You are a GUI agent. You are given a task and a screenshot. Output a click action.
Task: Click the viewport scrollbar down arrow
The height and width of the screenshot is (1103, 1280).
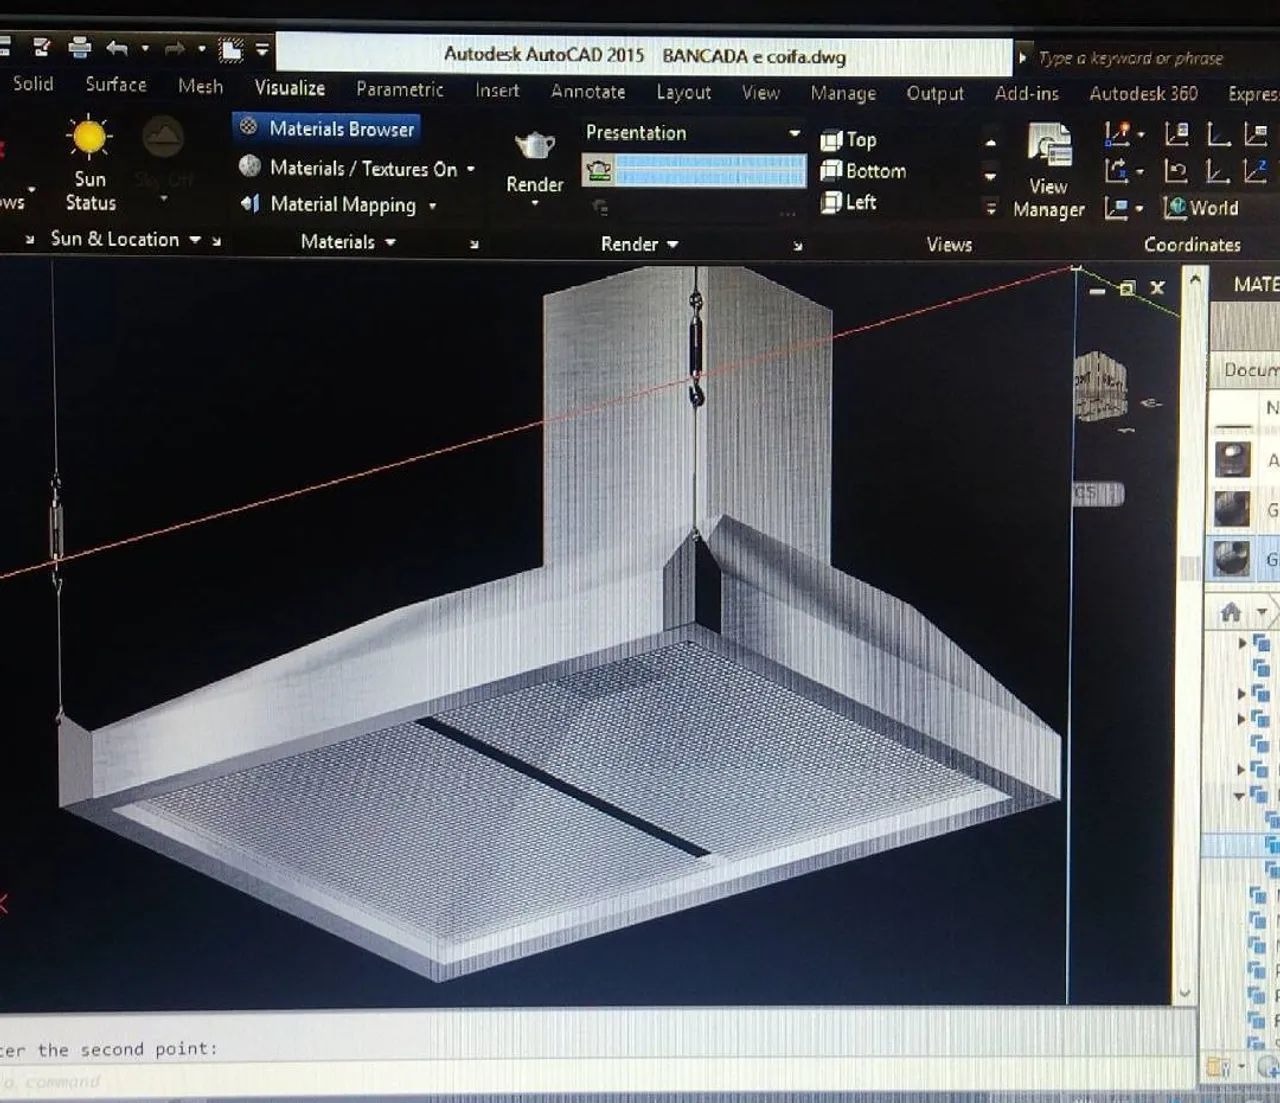1185,994
